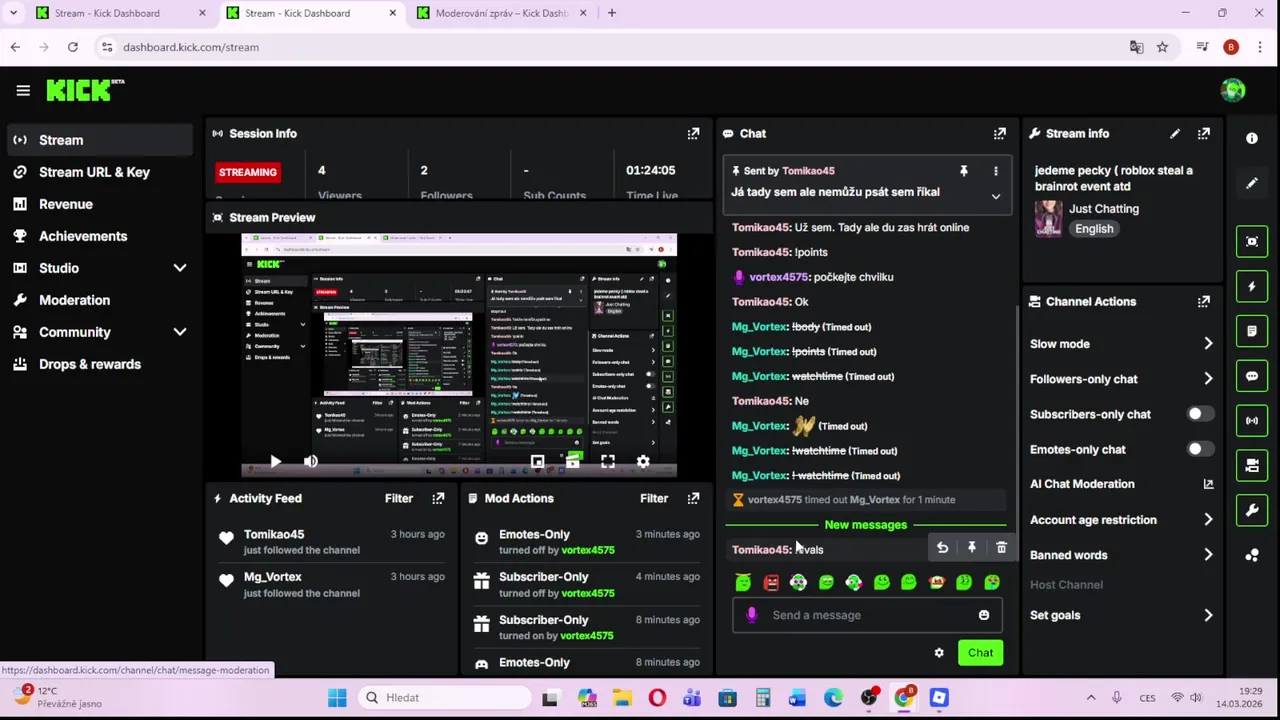Bookmark this page with the star icon
1280x720 pixels.
tap(1162, 47)
